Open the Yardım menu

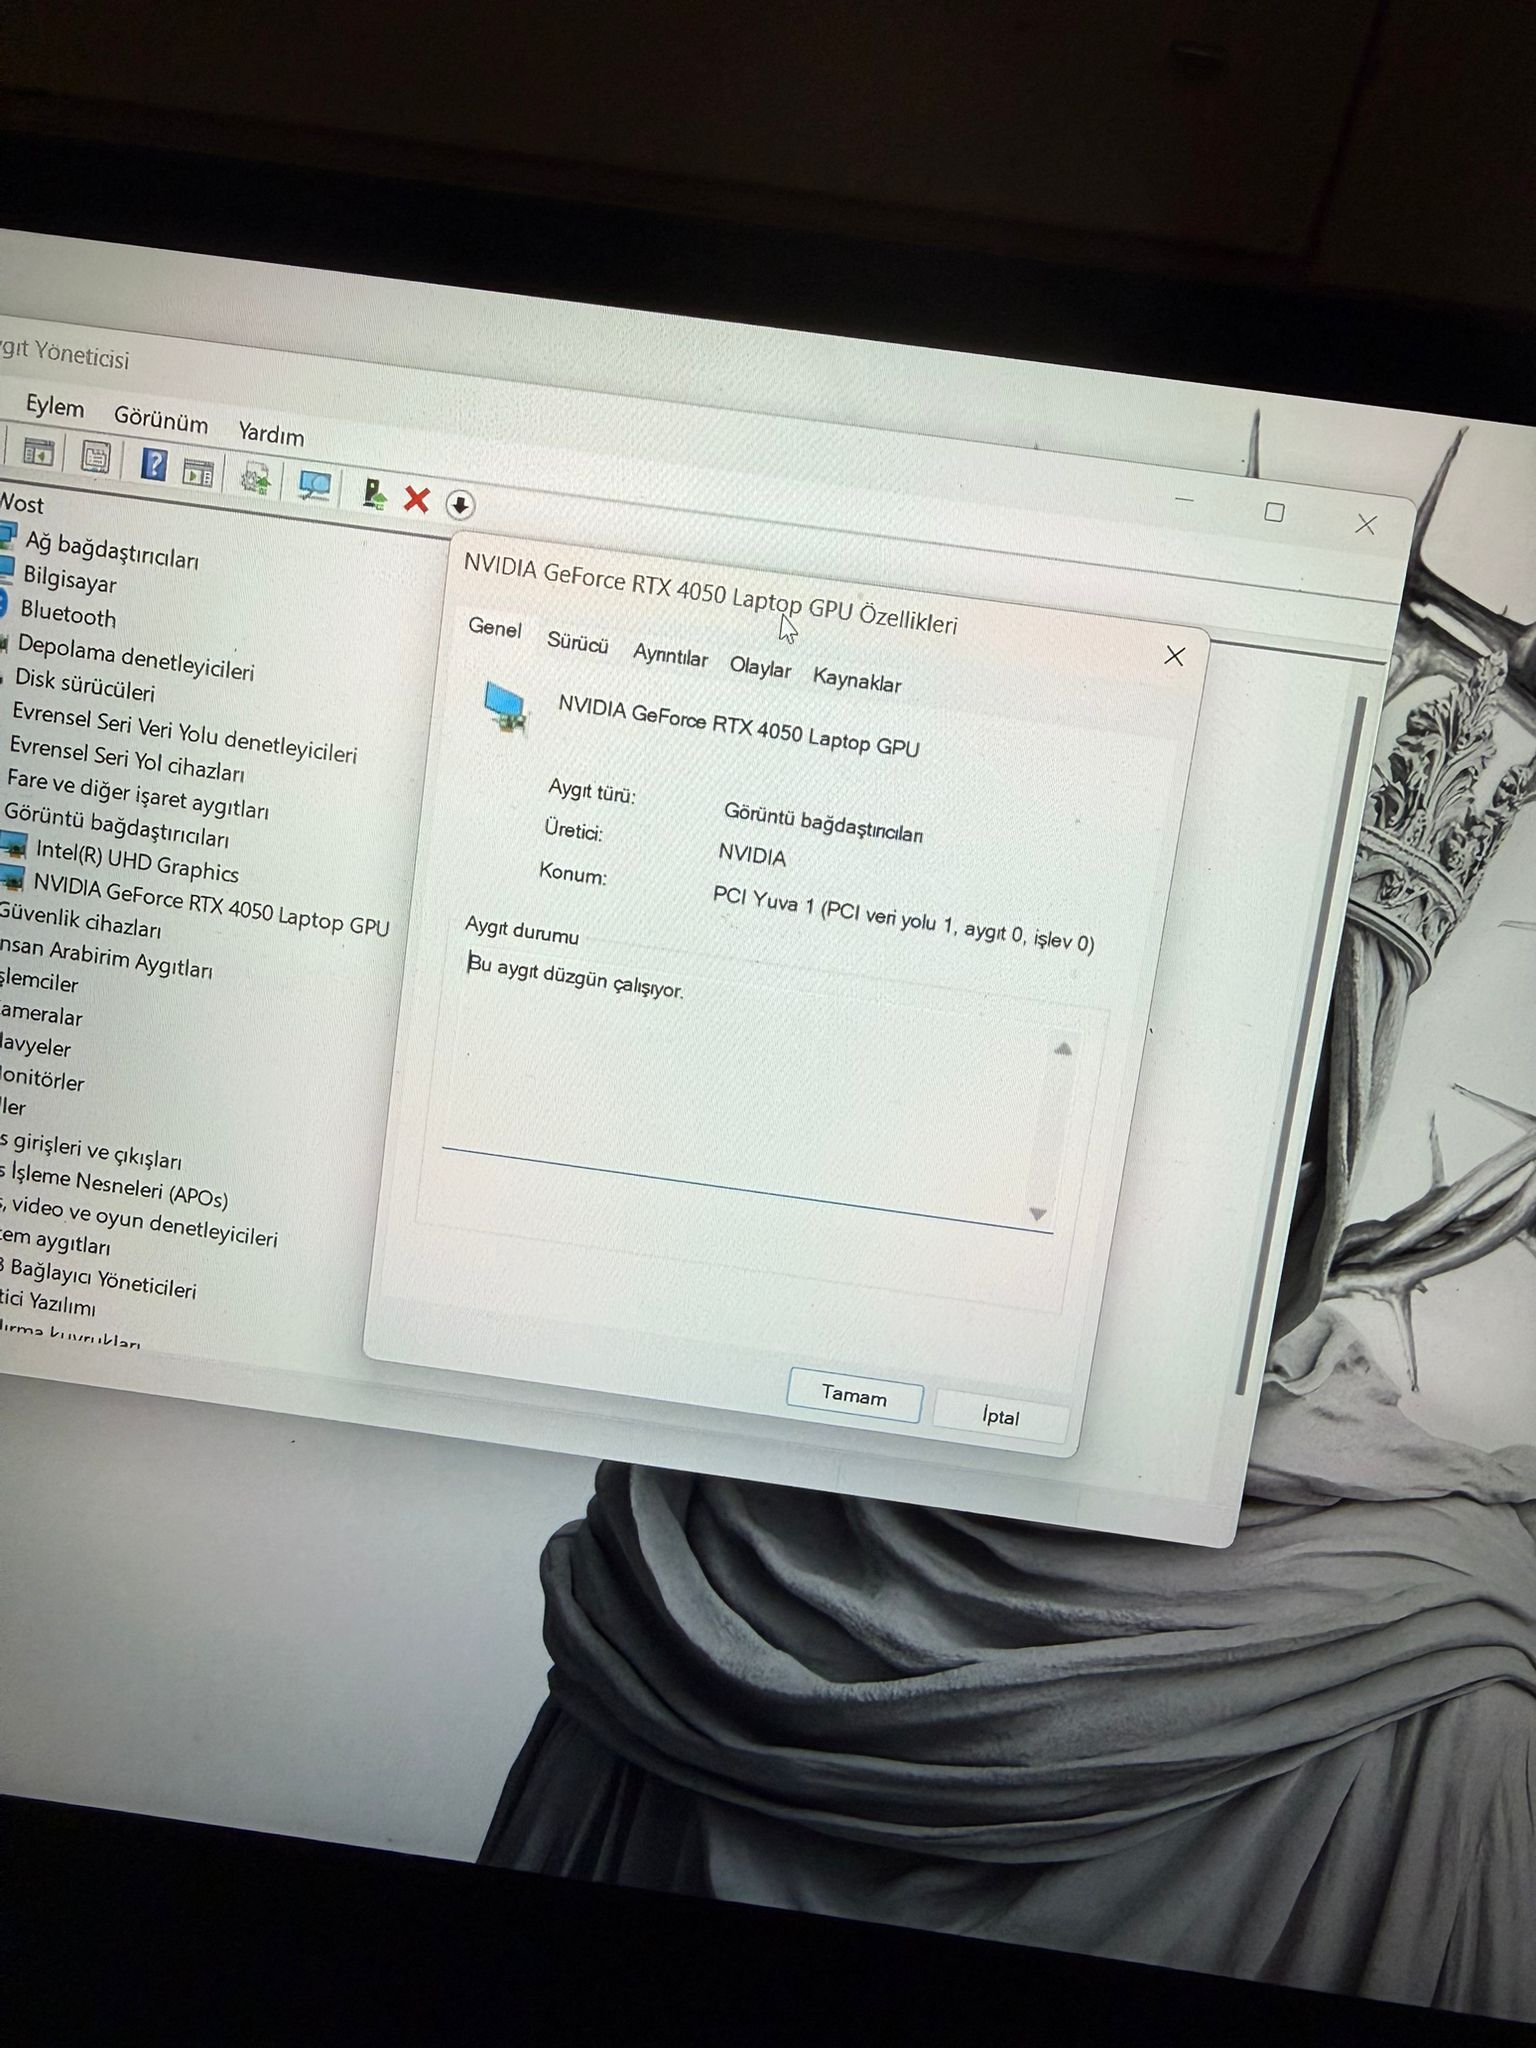click(x=271, y=434)
